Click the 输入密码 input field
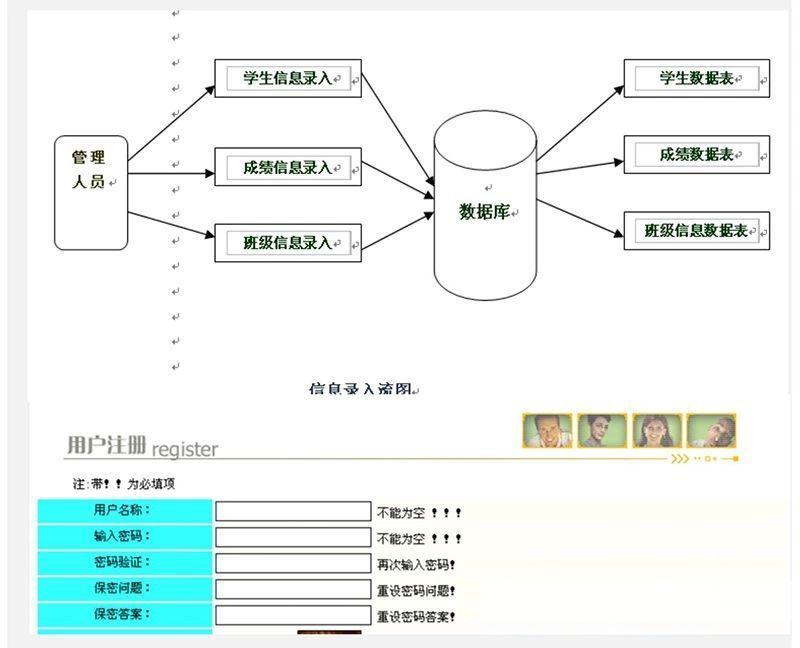800x648 pixels. (x=293, y=537)
